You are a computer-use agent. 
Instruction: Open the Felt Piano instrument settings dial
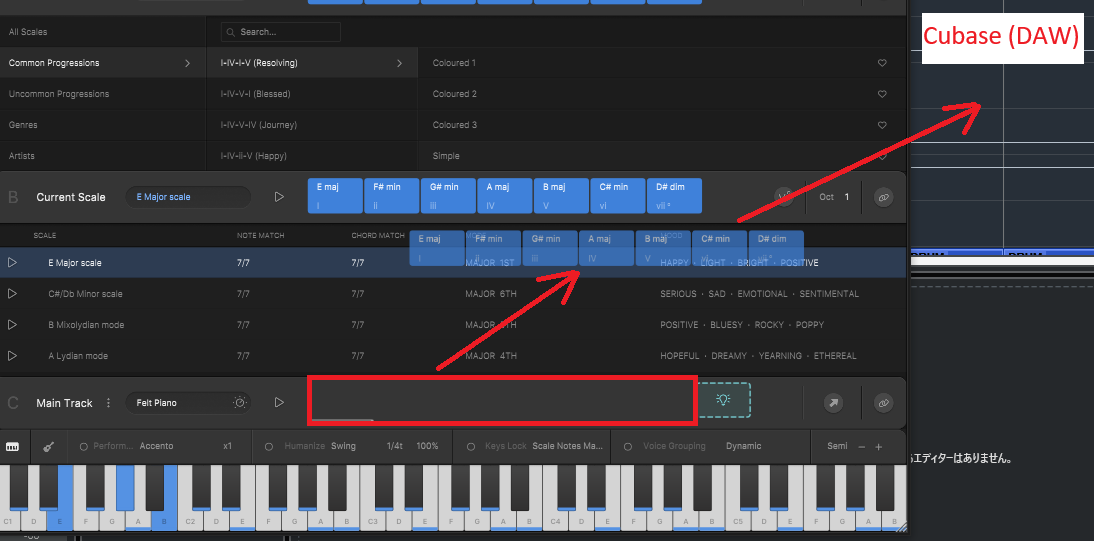(239, 403)
